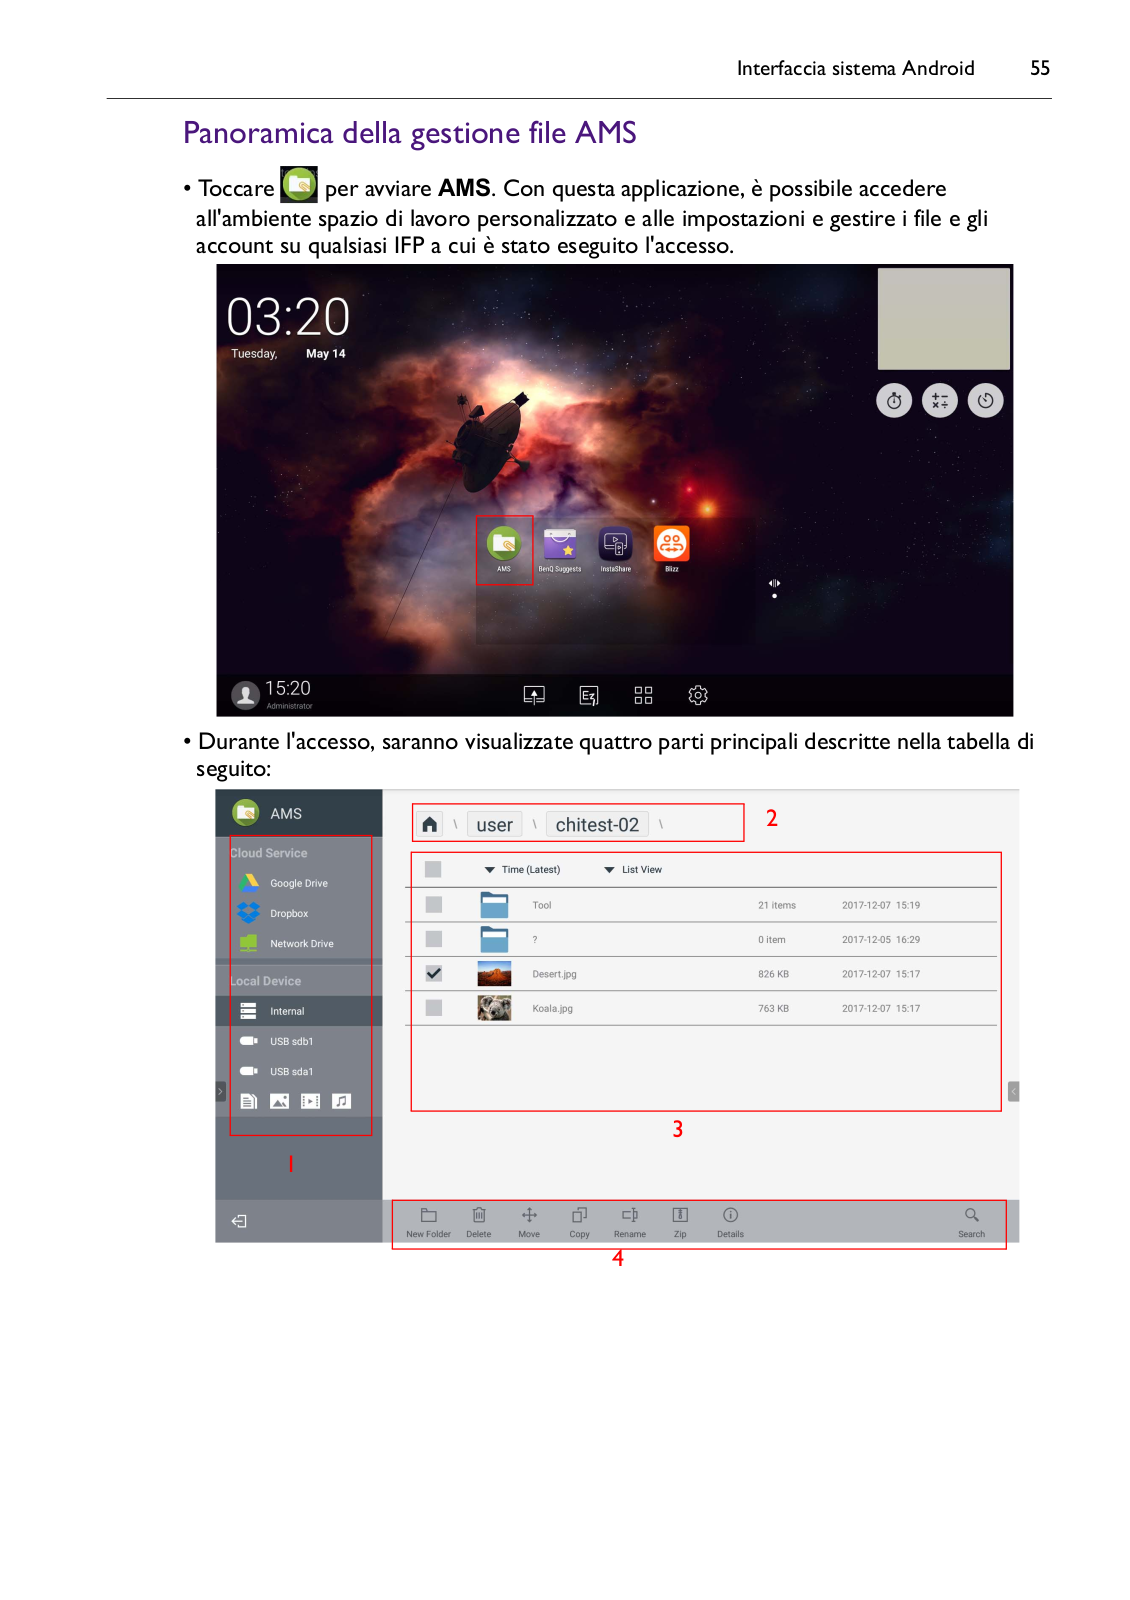Open the List View dropdown
The height and width of the screenshot is (1600, 1130).
click(633, 870)
